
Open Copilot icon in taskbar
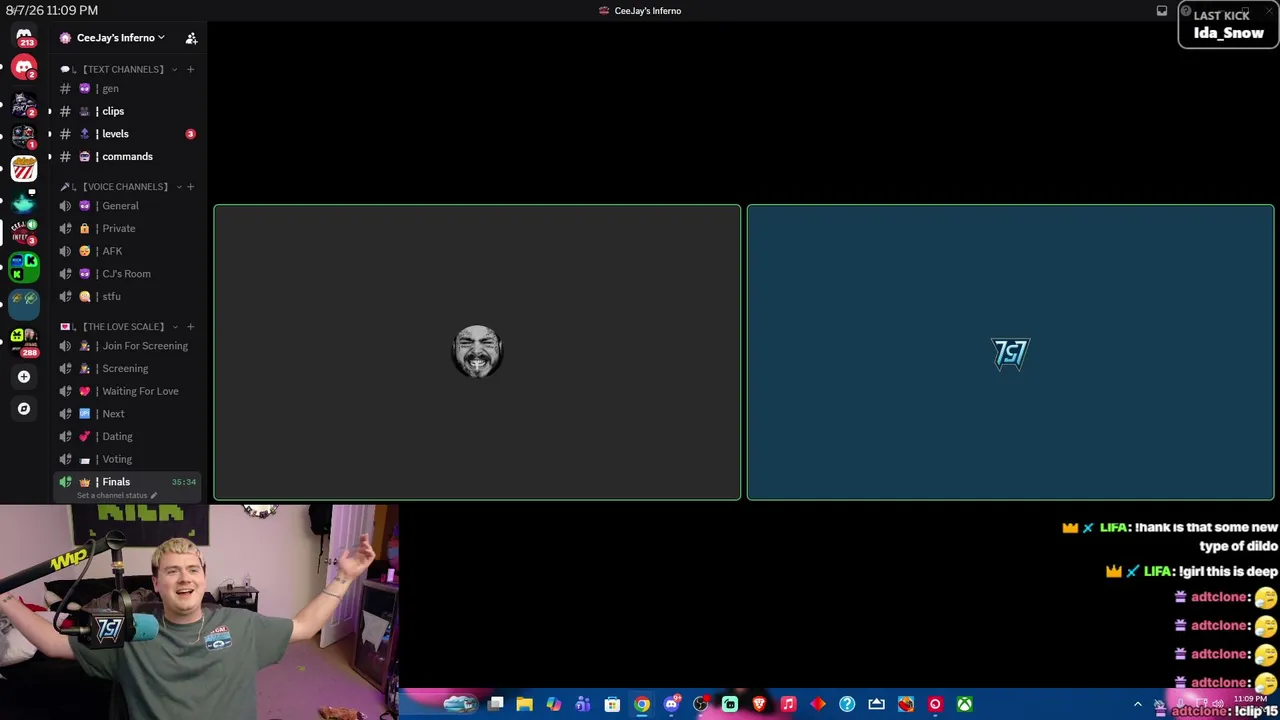coord(554,704)
